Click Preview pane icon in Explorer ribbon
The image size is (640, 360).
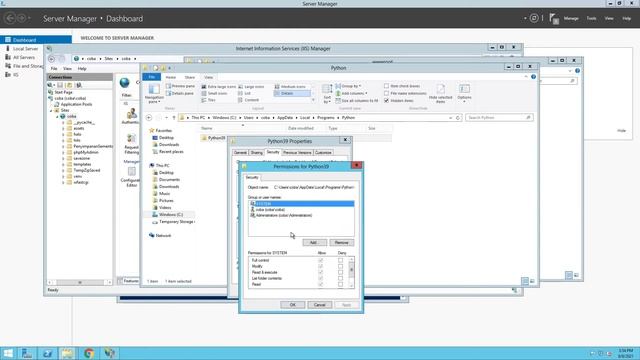tap(168, 86)
